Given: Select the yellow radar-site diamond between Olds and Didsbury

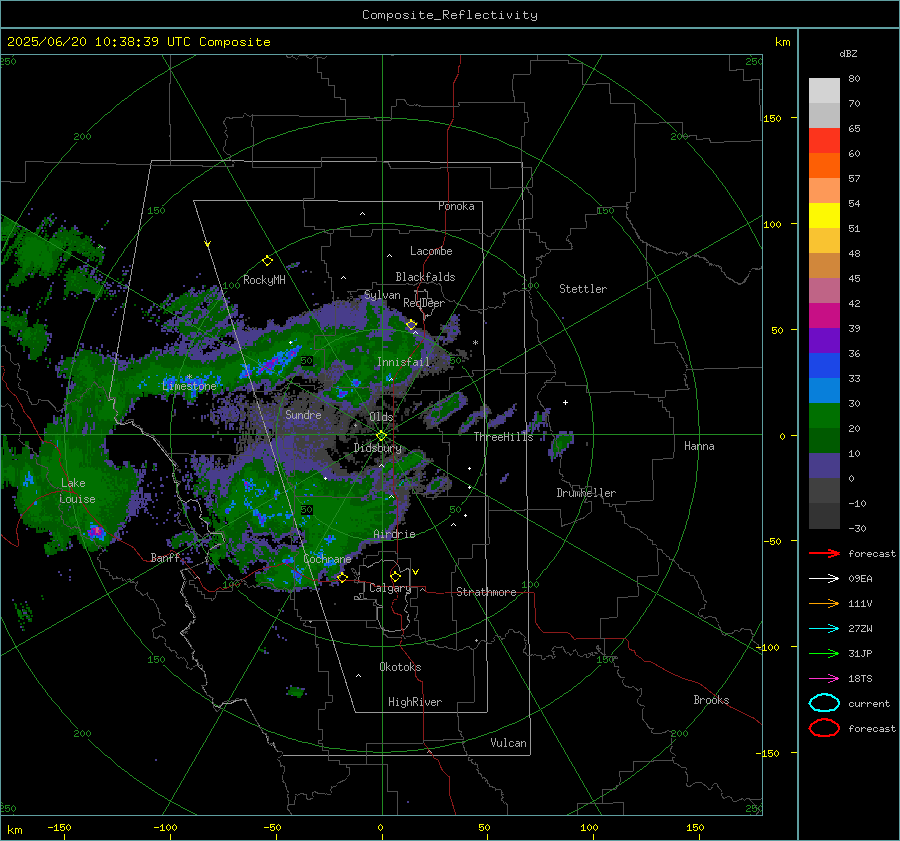Looking at the screenshot, I should tap(381, 436).
